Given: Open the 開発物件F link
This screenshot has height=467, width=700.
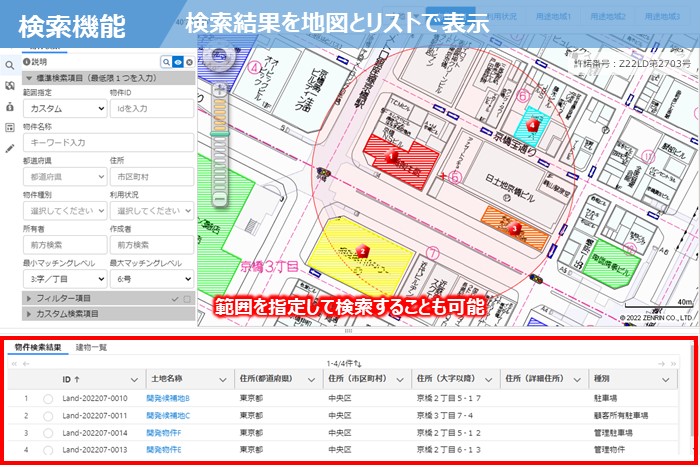Looking at the screenshot, I should click(x=164, y=433).
